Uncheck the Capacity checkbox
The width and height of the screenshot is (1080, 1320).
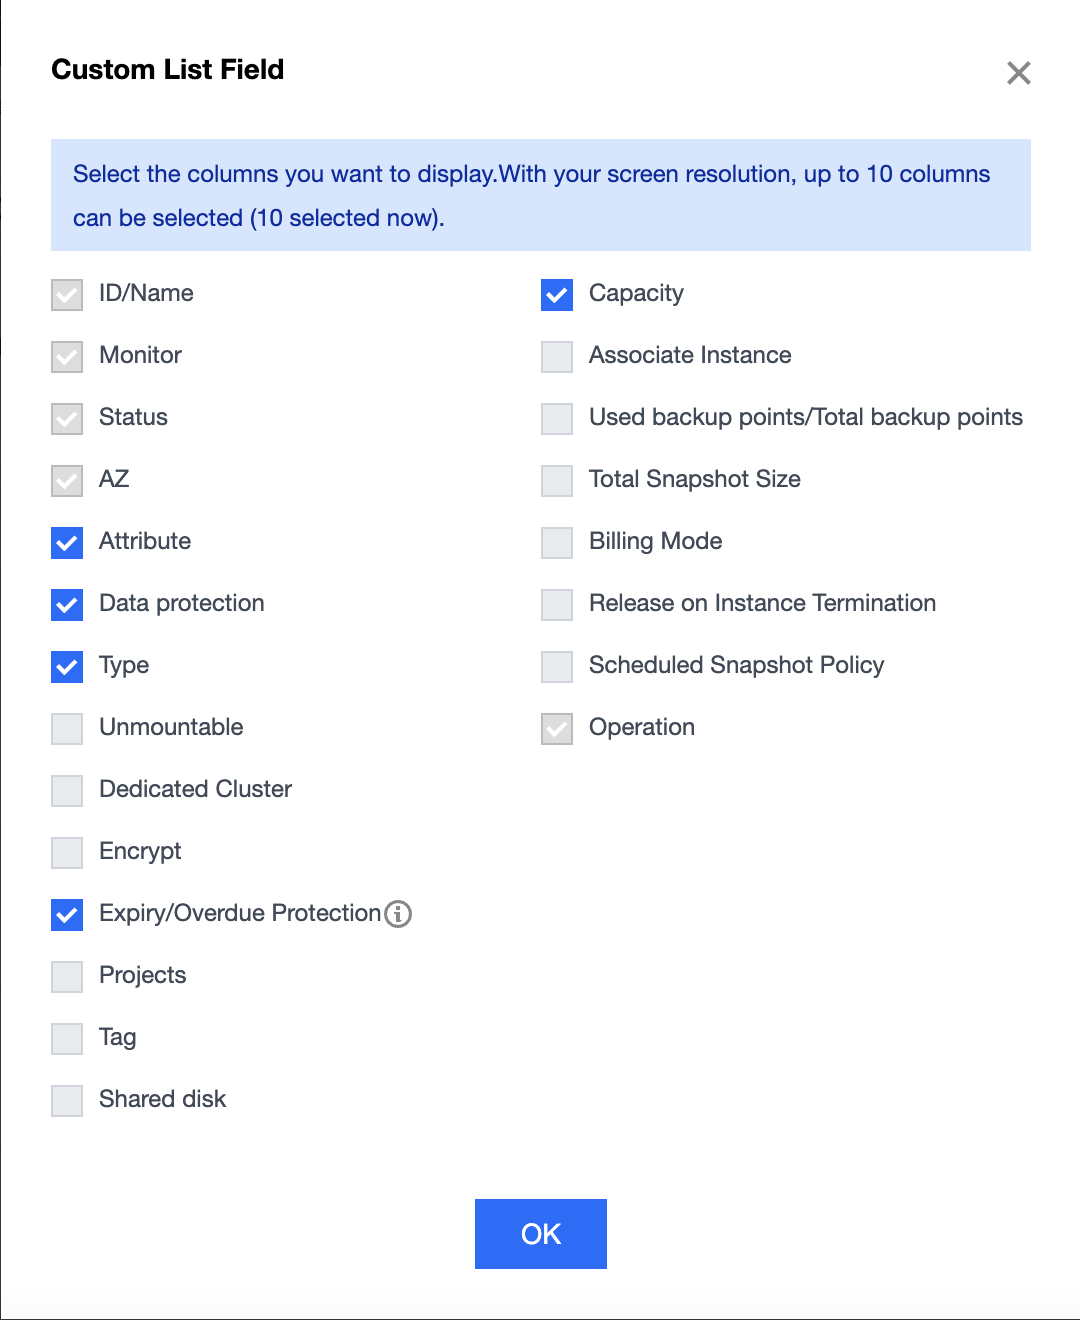(x=557, y=295)
